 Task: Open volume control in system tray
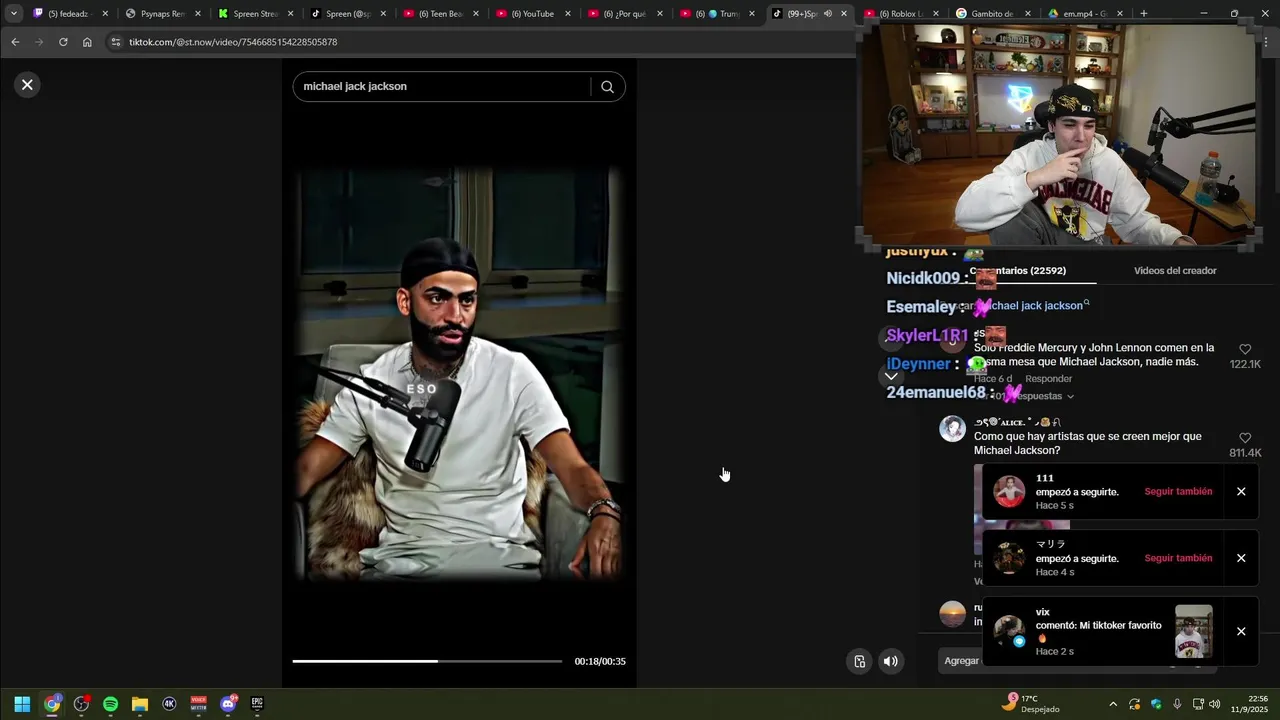(1214, 704)
